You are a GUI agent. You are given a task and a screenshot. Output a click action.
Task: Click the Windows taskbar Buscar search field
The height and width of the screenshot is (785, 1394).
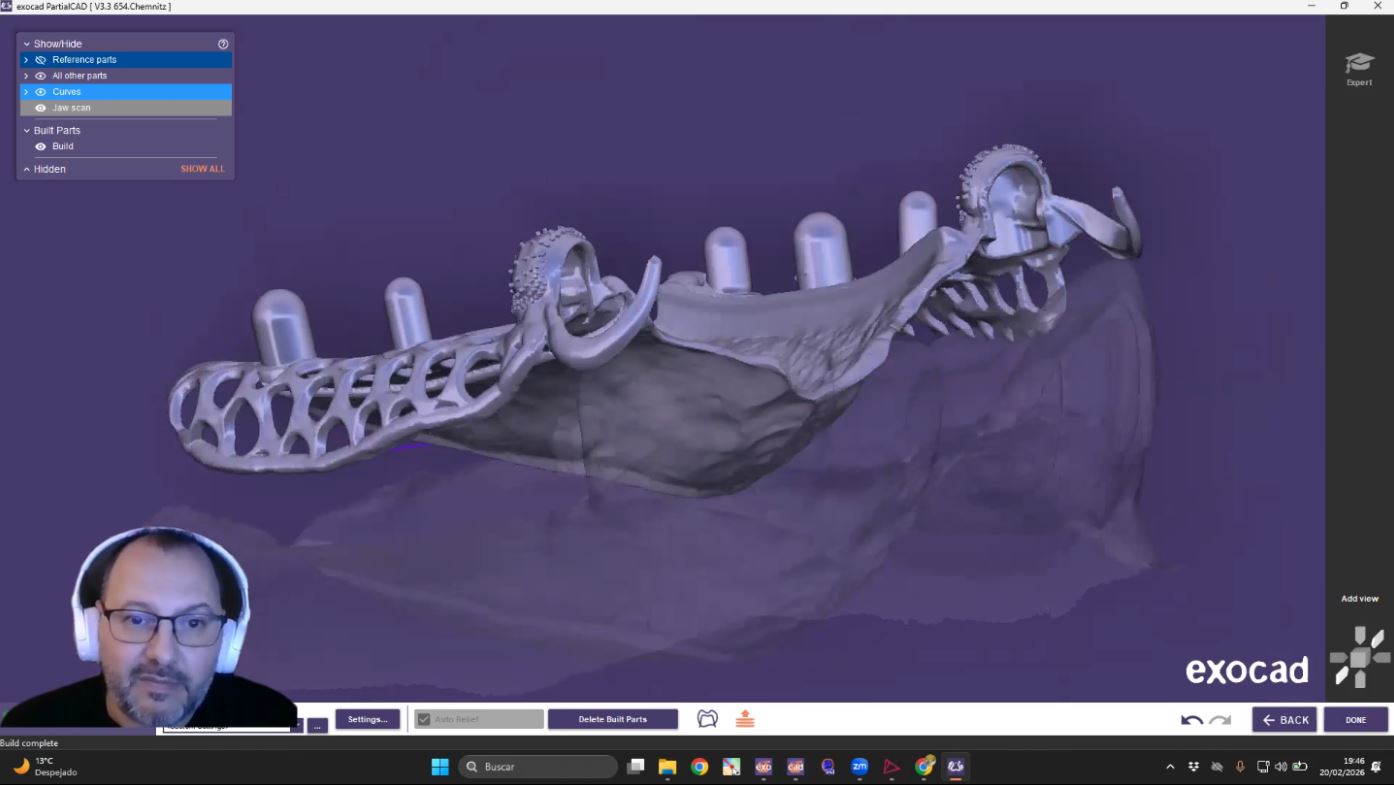538,767
